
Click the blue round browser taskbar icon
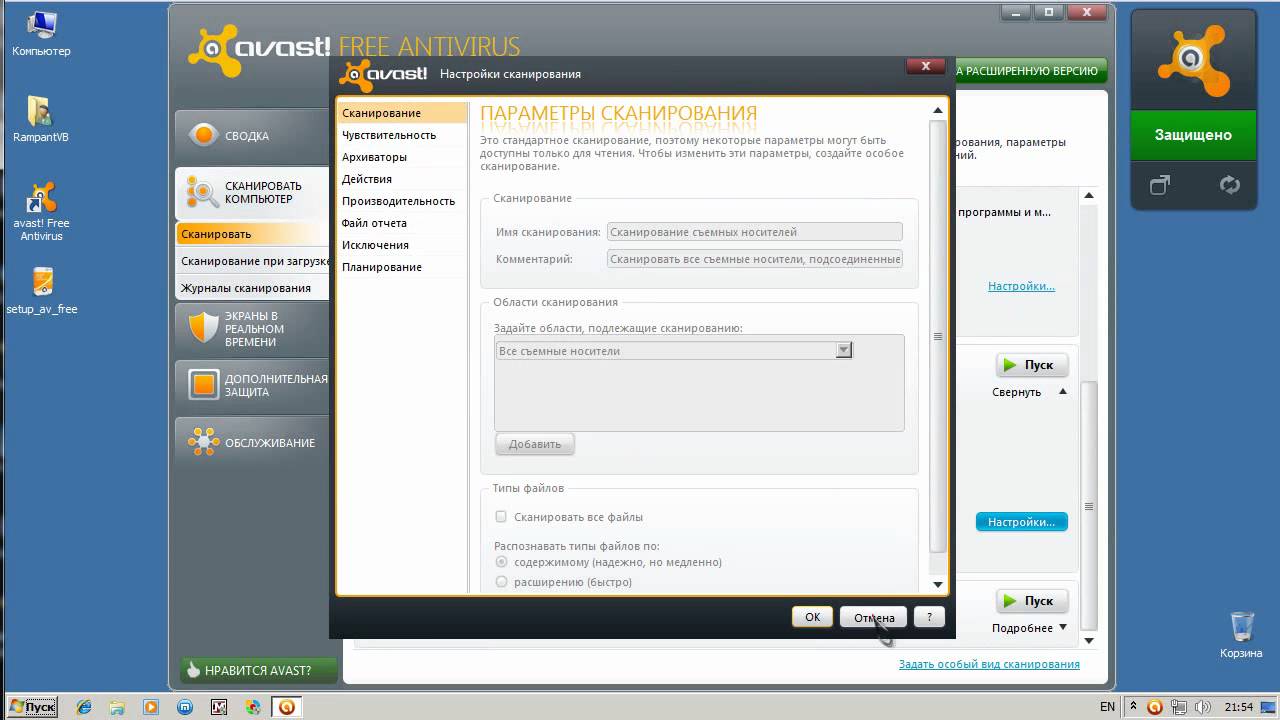click(x=185, y=707)
